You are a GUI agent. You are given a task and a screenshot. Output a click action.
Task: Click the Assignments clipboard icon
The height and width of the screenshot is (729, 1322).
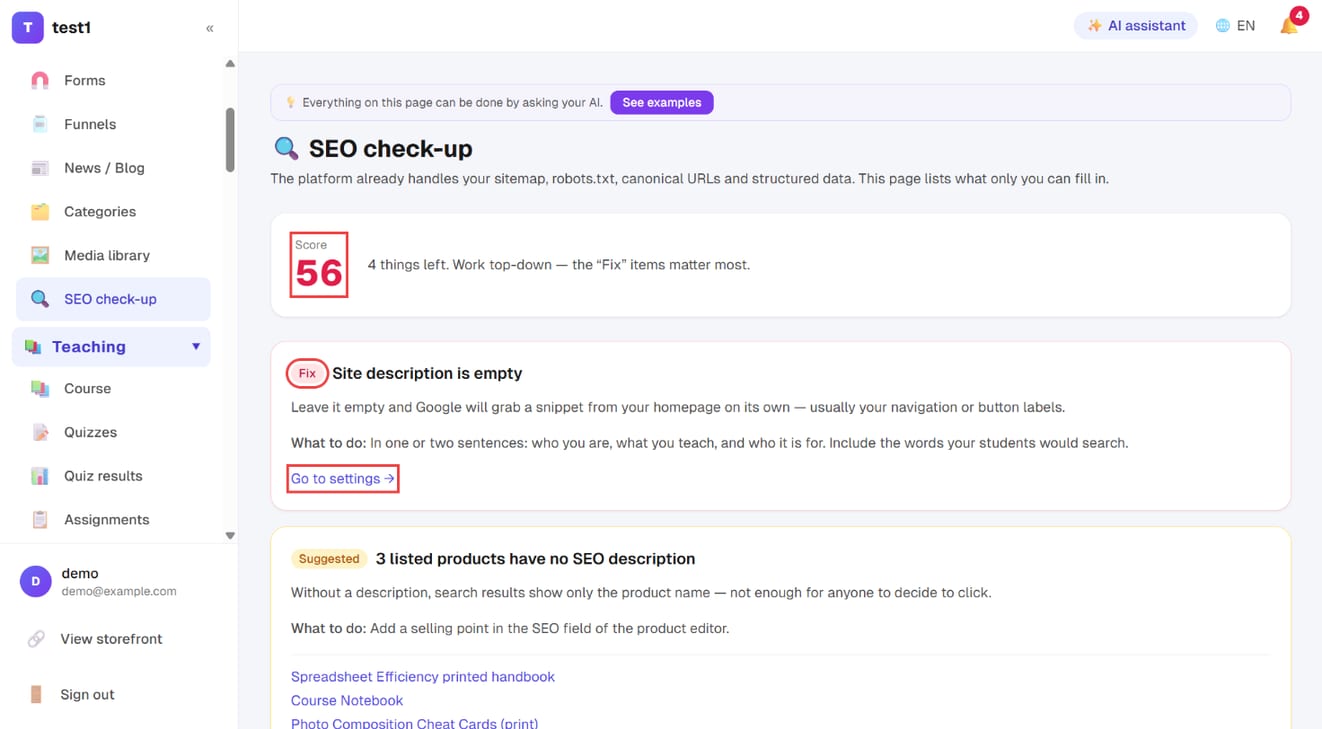pos(40,520)
